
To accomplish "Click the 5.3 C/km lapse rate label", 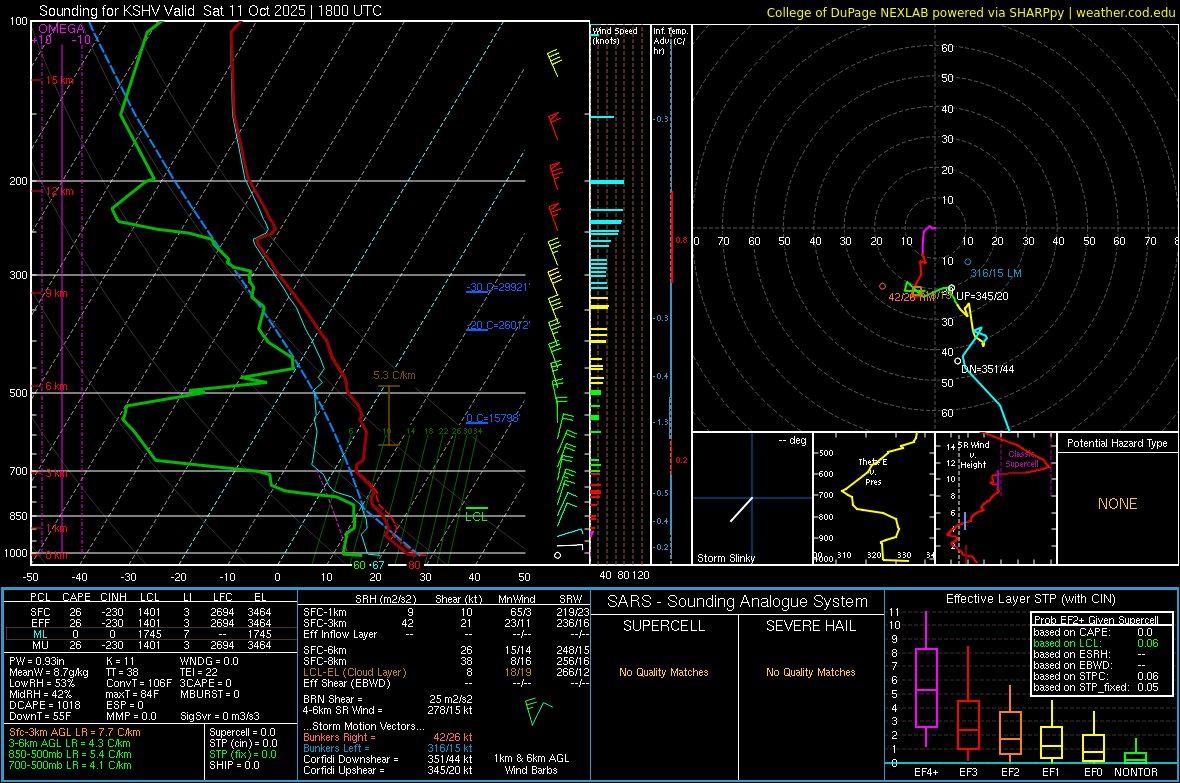I will 394,375.
